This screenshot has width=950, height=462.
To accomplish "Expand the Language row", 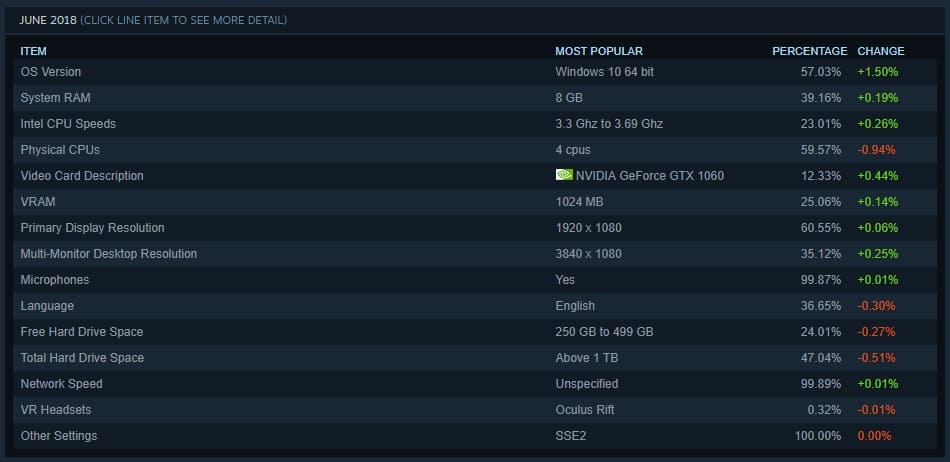I will (474, 306).
